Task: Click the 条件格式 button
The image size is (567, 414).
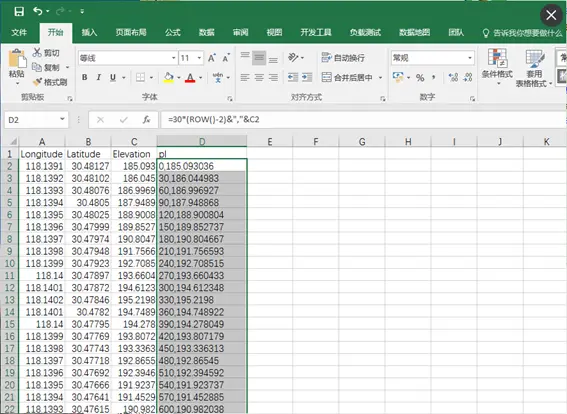Action: [497, 67]
